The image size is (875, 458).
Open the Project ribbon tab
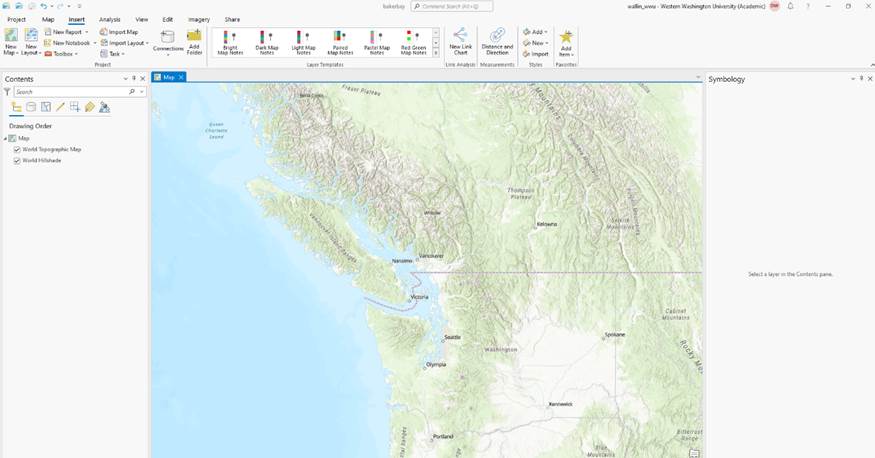point(16,20)
